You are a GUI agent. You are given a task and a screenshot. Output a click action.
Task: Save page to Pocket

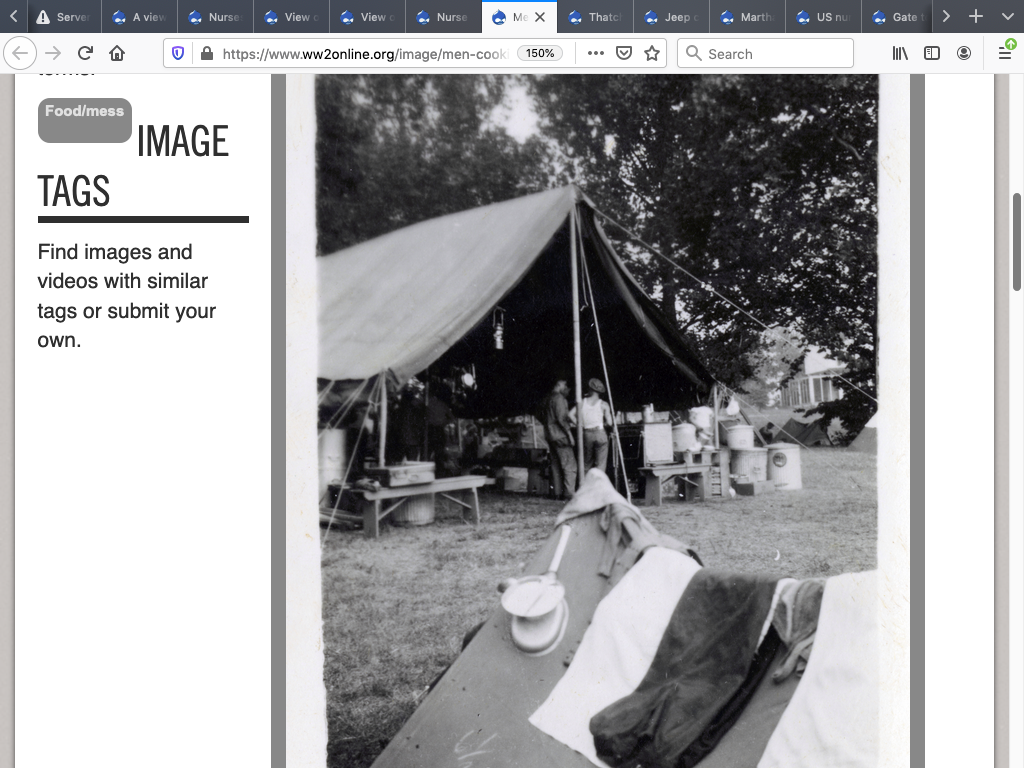624,54
